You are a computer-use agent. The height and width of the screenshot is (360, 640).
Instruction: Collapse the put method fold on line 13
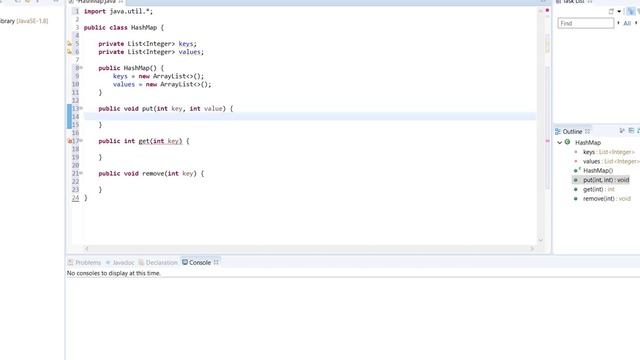pos(81,108)
